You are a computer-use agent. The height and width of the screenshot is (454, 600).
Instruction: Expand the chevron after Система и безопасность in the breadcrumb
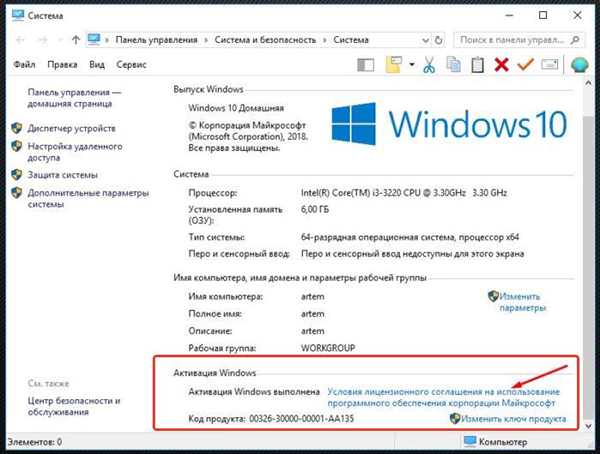pyautogui.click(x=324, y=40)
